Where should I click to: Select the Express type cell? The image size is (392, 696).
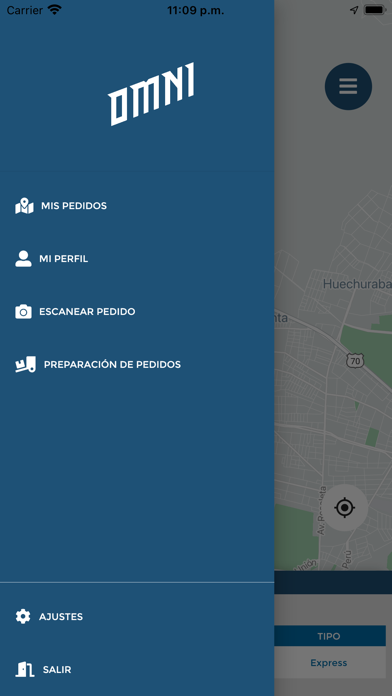click(x=329, y=663)
